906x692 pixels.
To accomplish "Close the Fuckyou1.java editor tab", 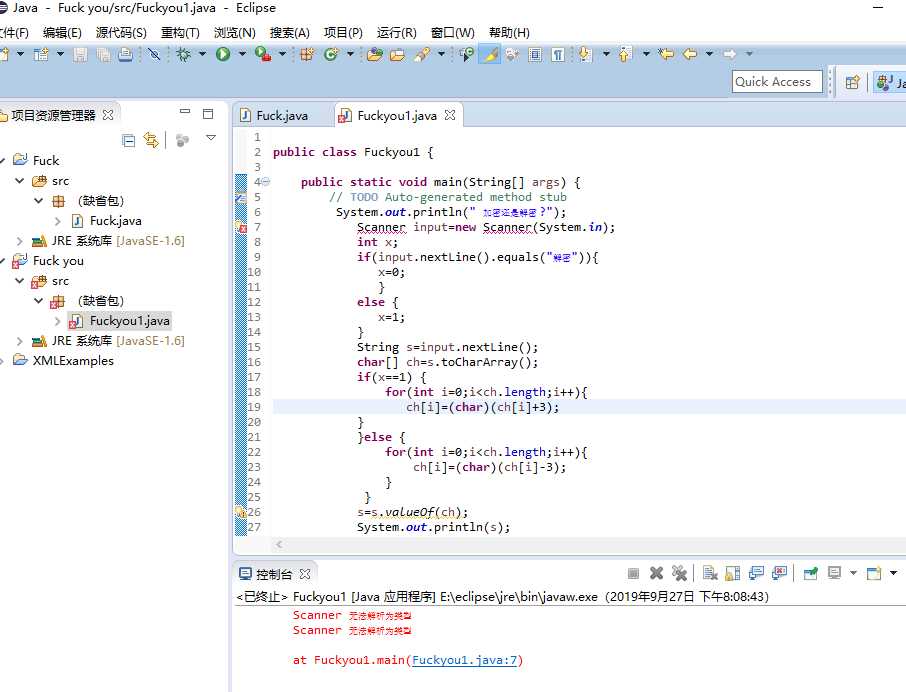I will 450,115.
